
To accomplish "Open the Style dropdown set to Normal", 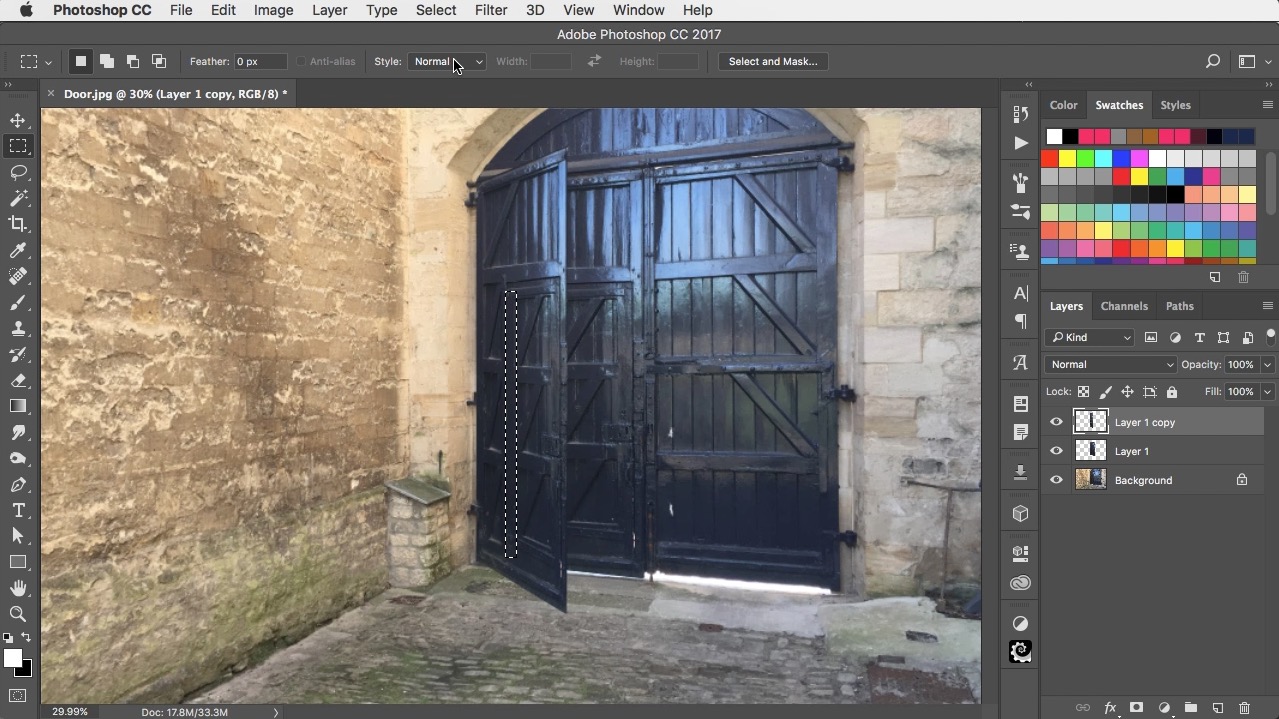I will pos(447,61).
